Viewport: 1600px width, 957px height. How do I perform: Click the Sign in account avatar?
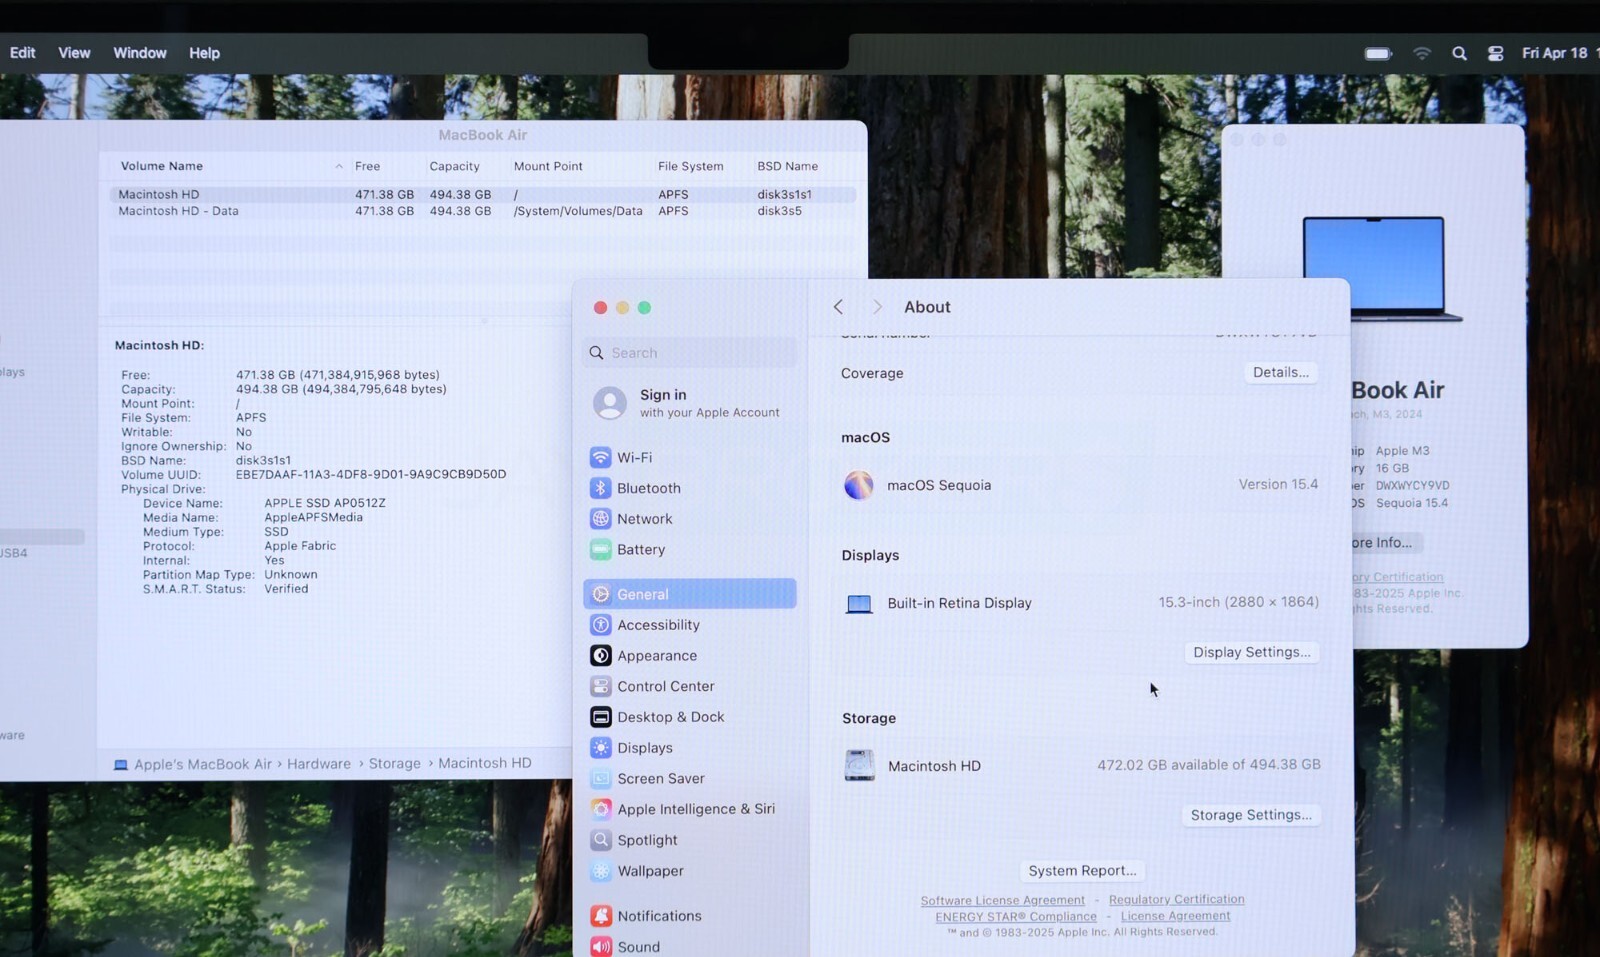(610, 403)
